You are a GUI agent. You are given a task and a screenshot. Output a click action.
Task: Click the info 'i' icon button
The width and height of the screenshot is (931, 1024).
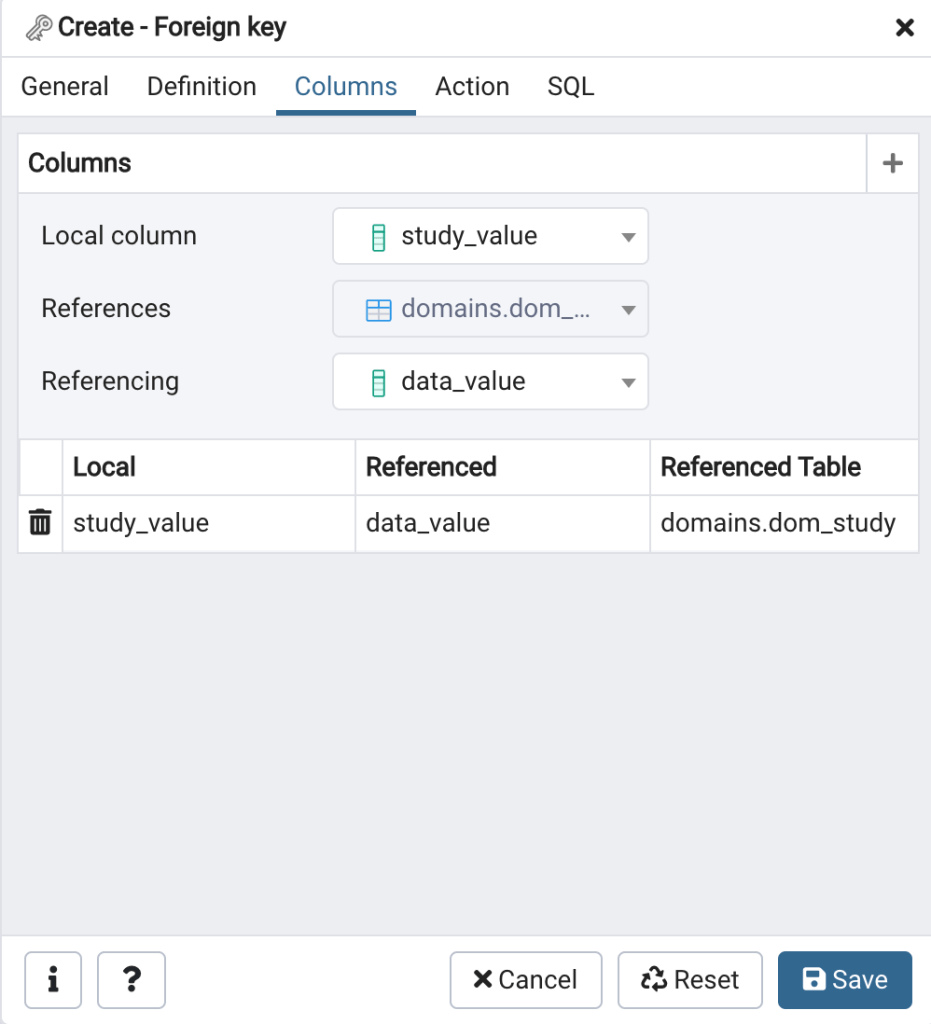[53, 979]
